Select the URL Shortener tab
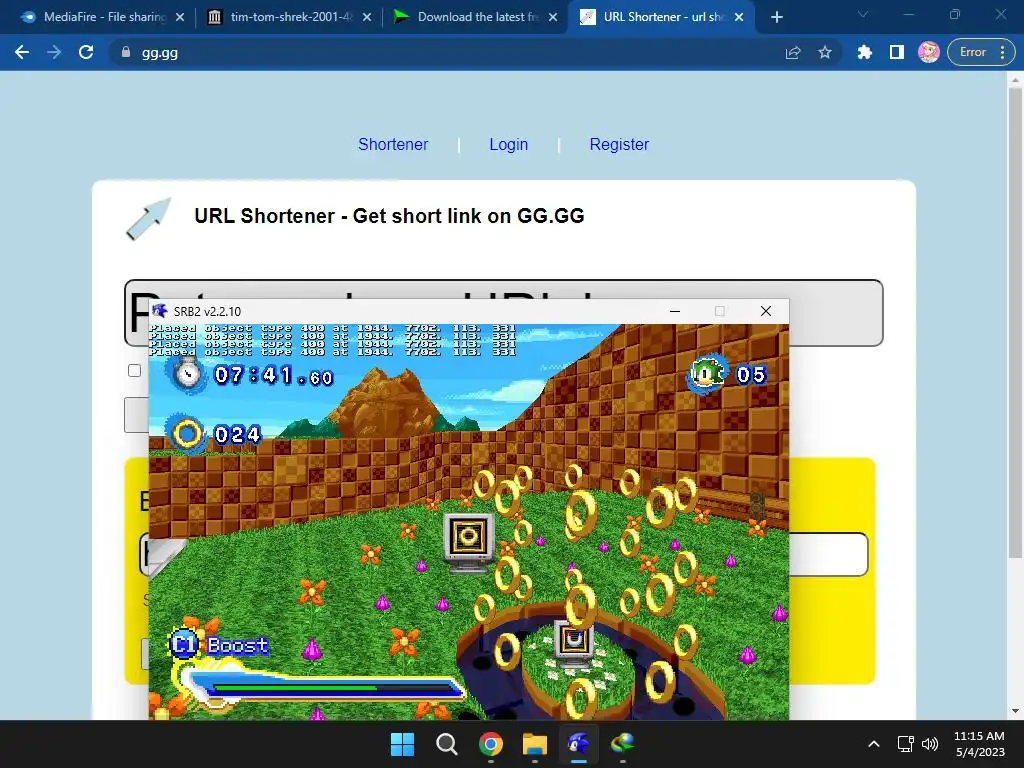1024x768 pixels. tap(662, 17)
